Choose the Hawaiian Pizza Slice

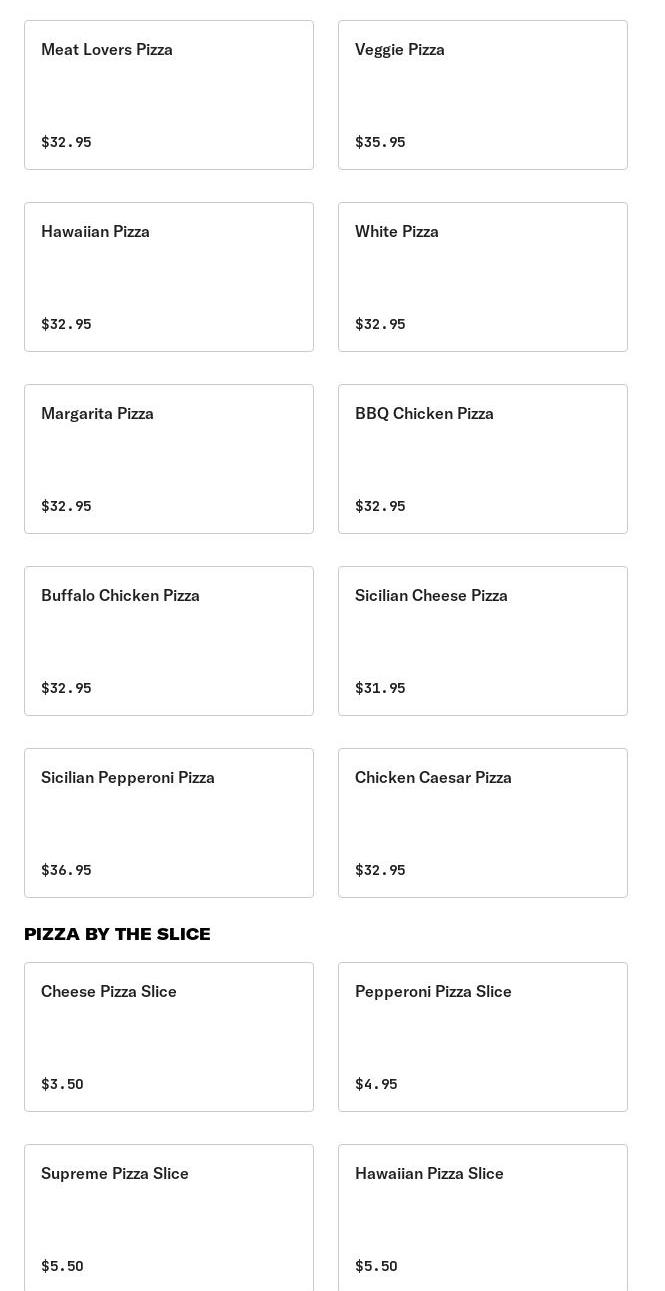482,1218
